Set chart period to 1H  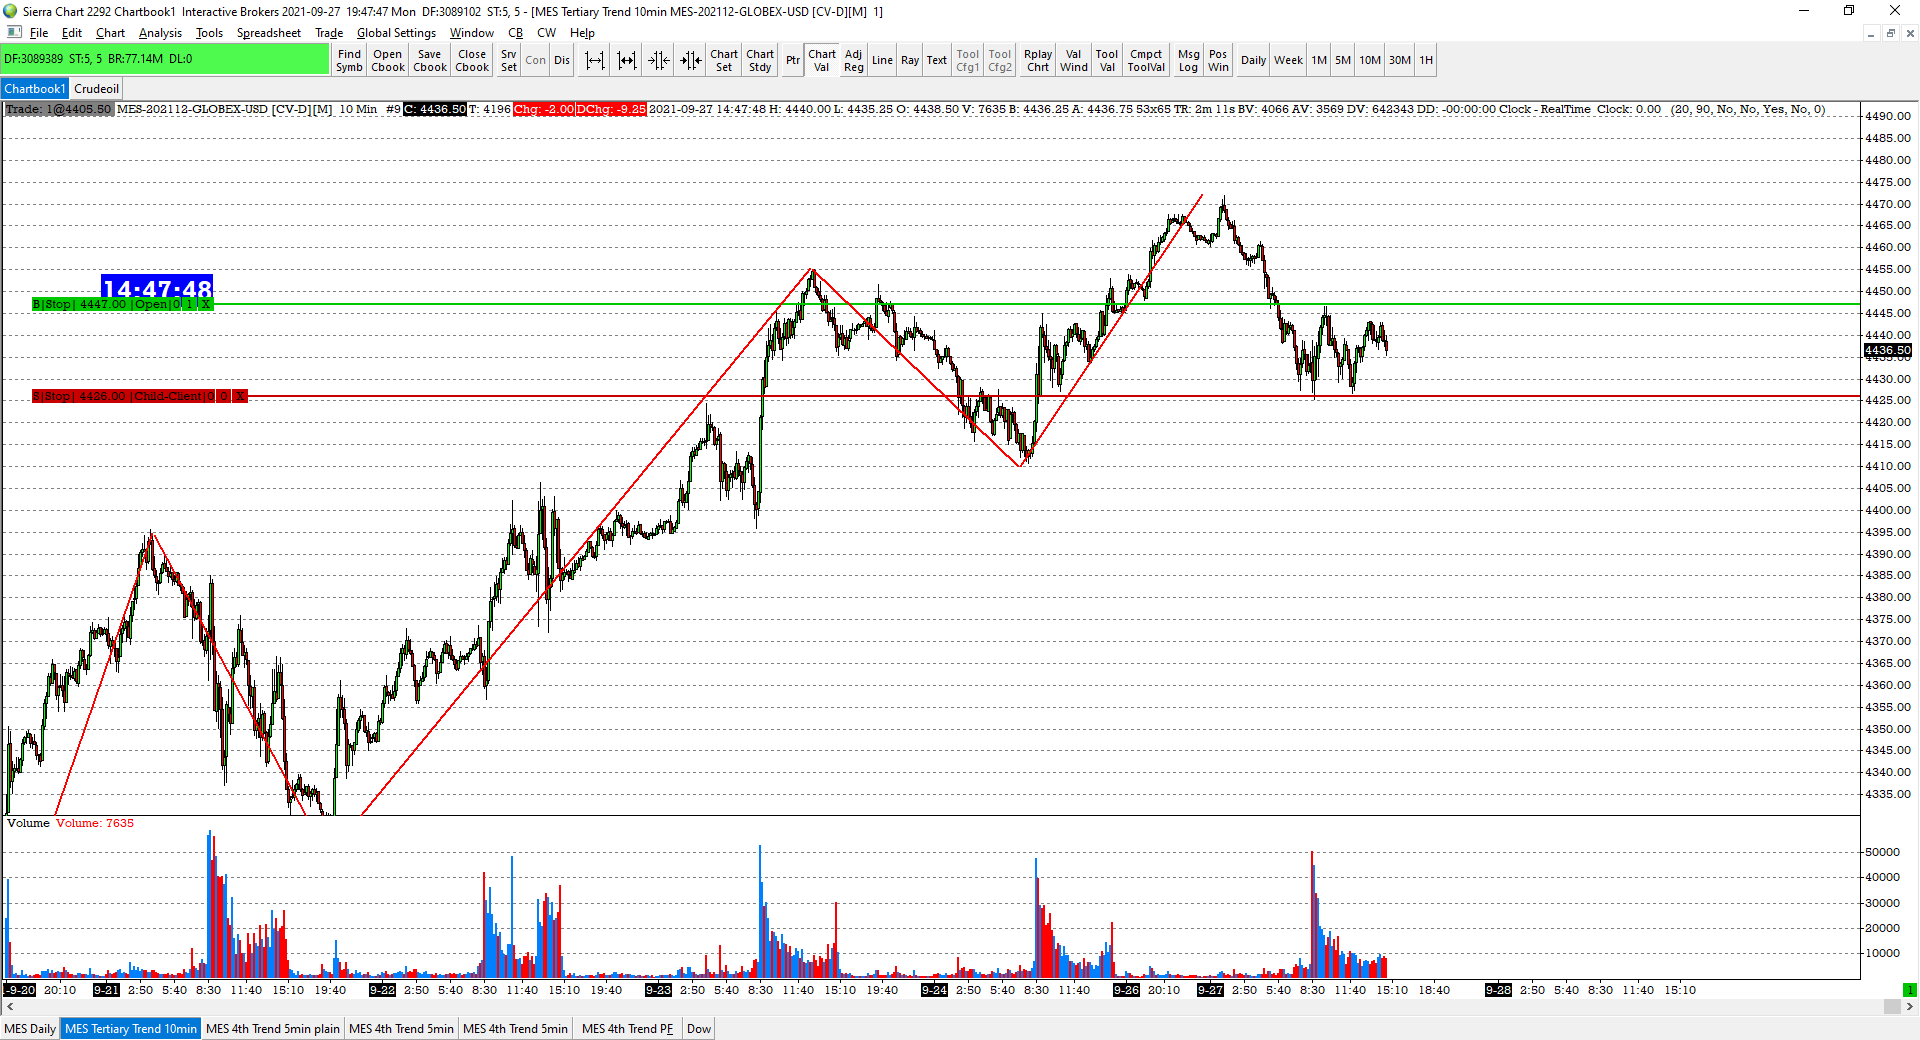coord(1426,60)
